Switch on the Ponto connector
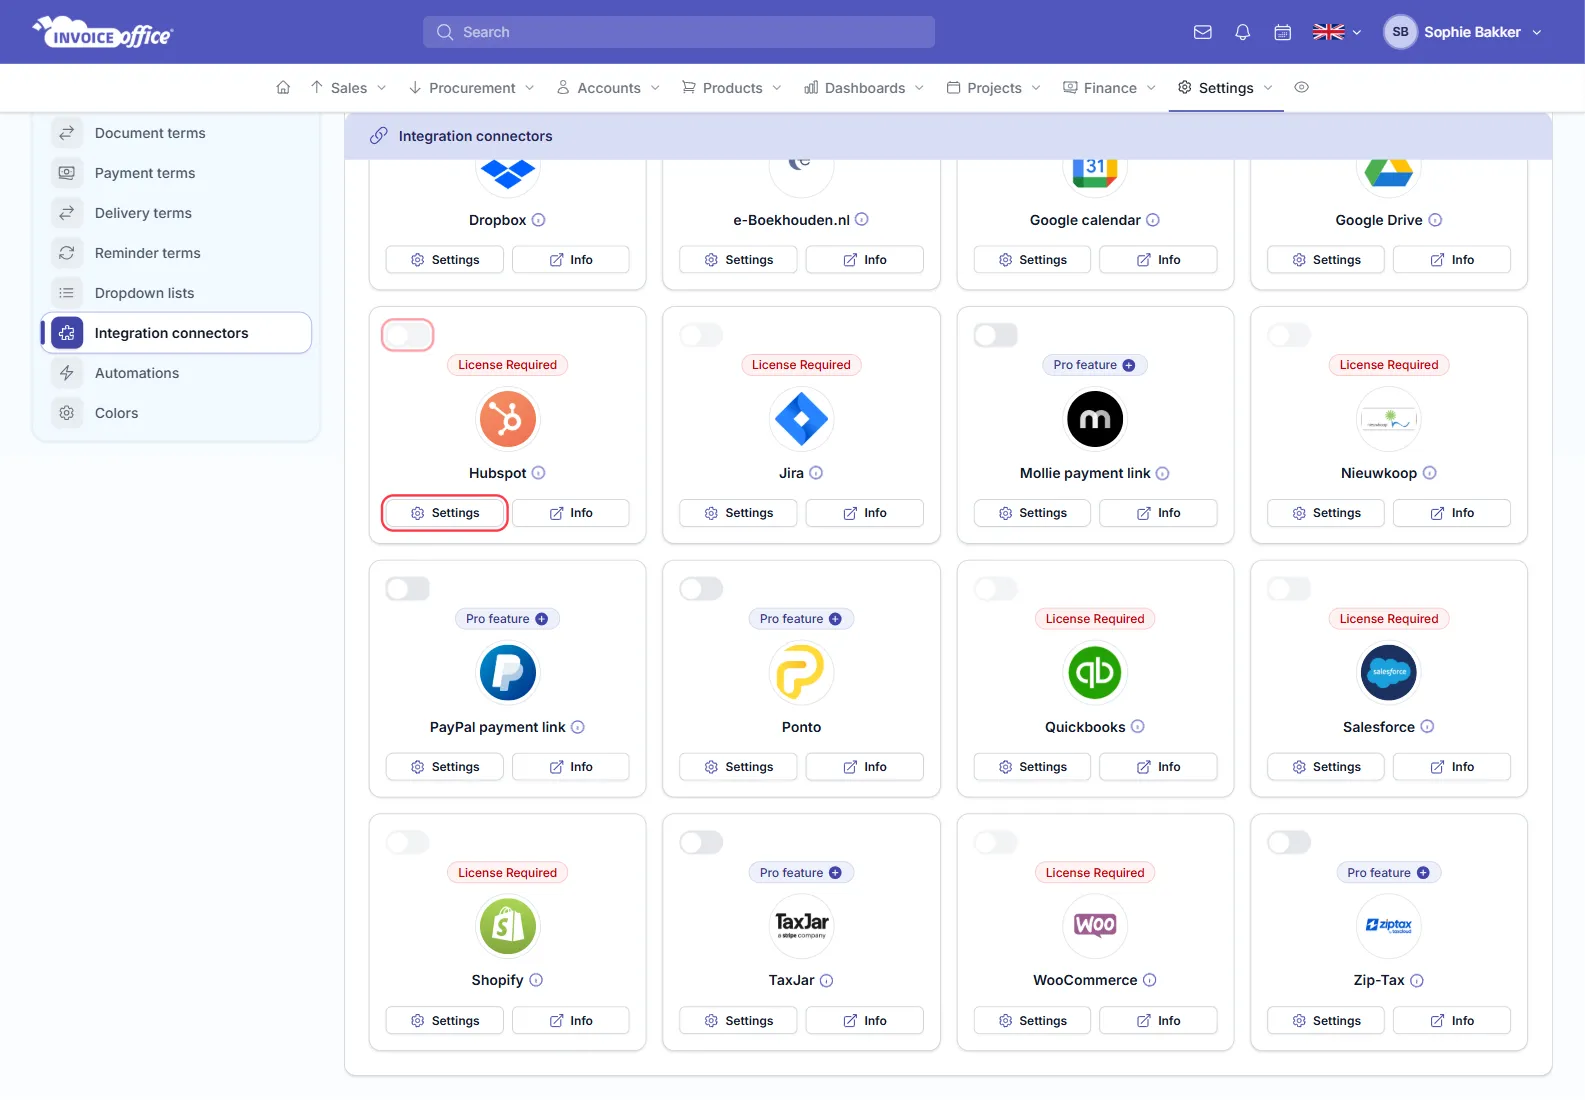The height and width of the screenshot is (1100, 1585). tap(702, 589)
